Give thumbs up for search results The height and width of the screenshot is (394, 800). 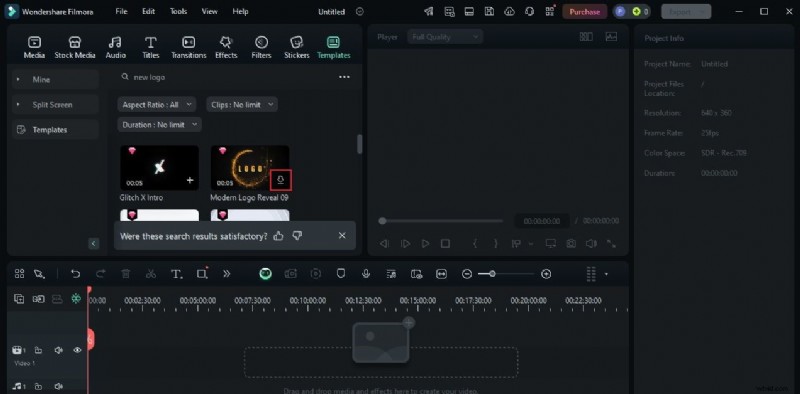(278, 236)
